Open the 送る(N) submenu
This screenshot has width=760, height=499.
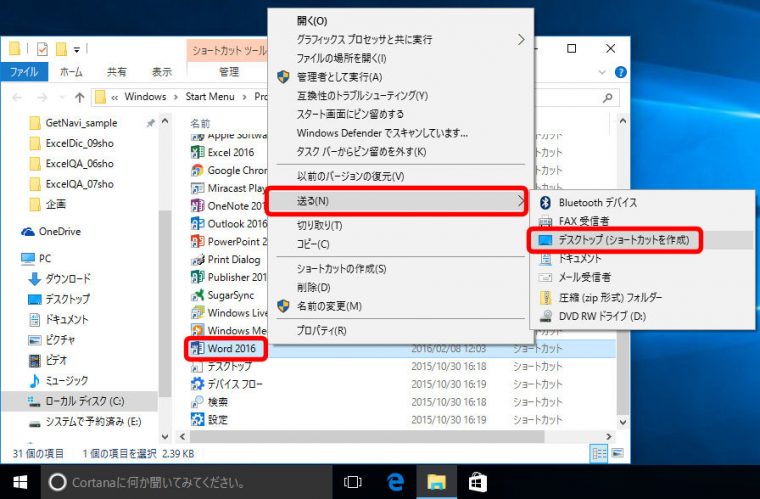(x=396, y=201)
